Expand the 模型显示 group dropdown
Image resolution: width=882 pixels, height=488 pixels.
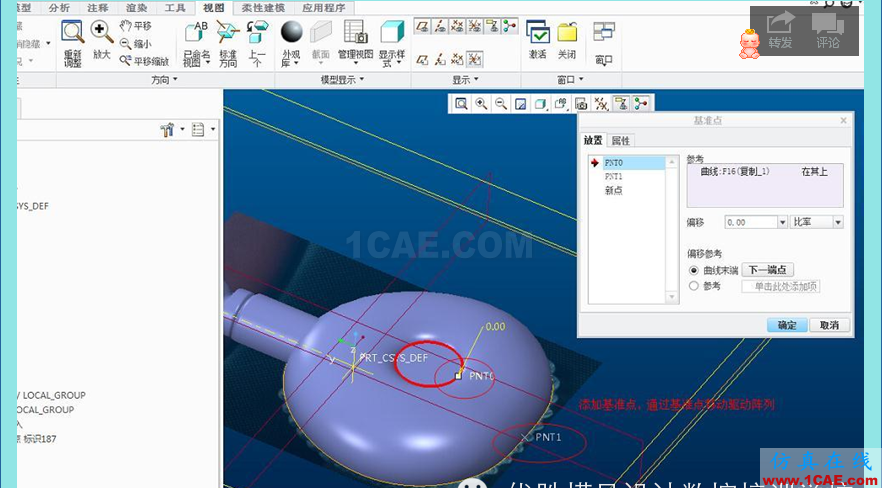pyautogui.click(x=342, y=79)
